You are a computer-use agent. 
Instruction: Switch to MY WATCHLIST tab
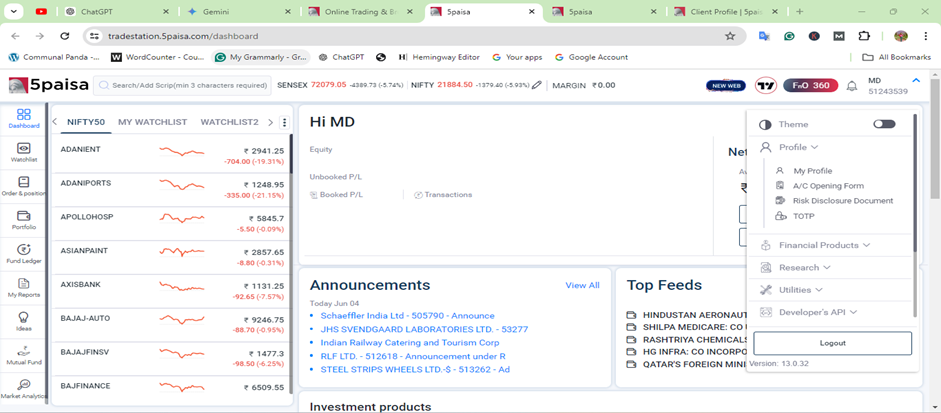click(152, 122)
